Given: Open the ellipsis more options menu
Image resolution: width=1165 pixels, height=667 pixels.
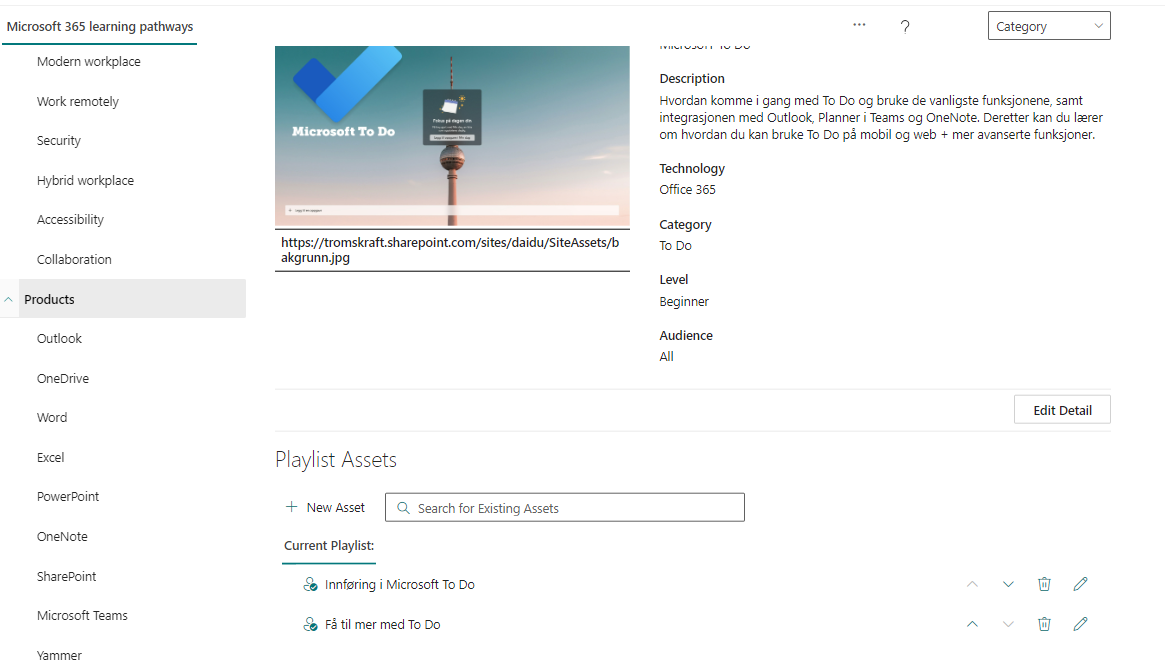Looking at the screenshot, I should pos(858,25).
